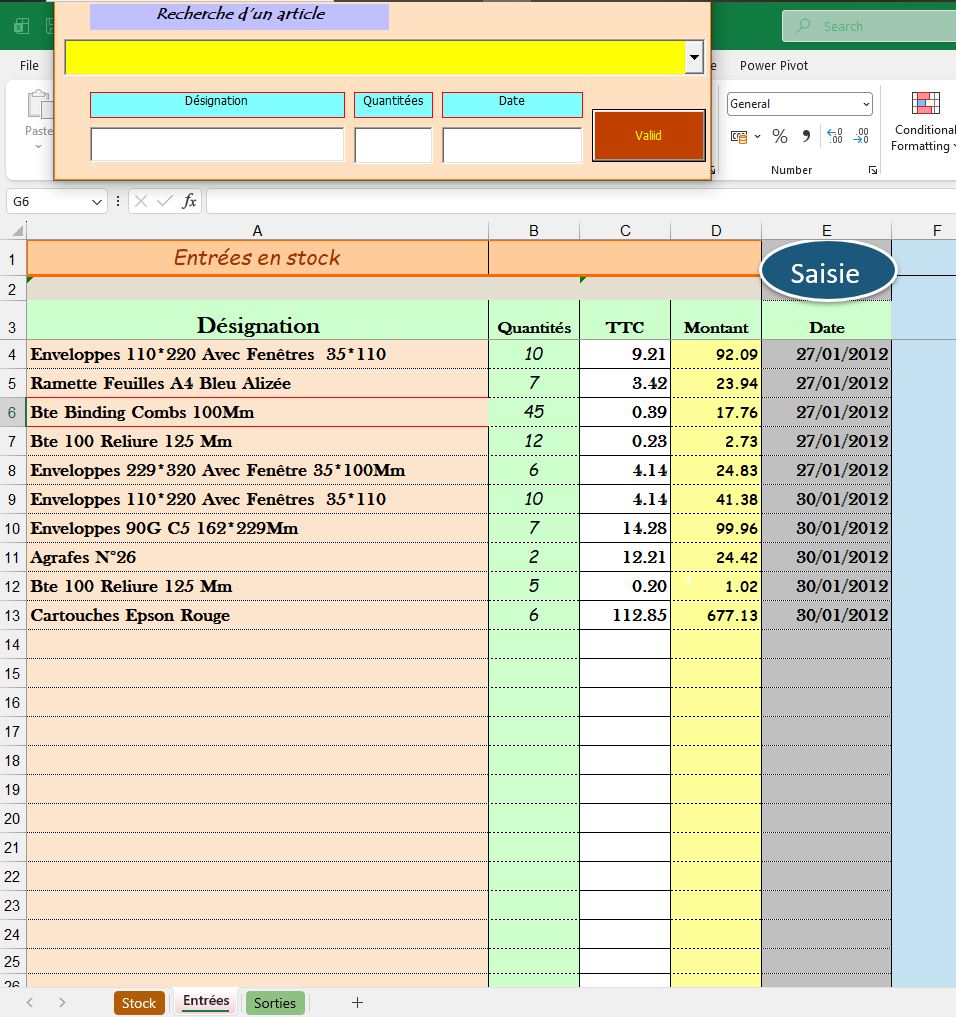Apply Comma Style formatting

tap(806, 136)
